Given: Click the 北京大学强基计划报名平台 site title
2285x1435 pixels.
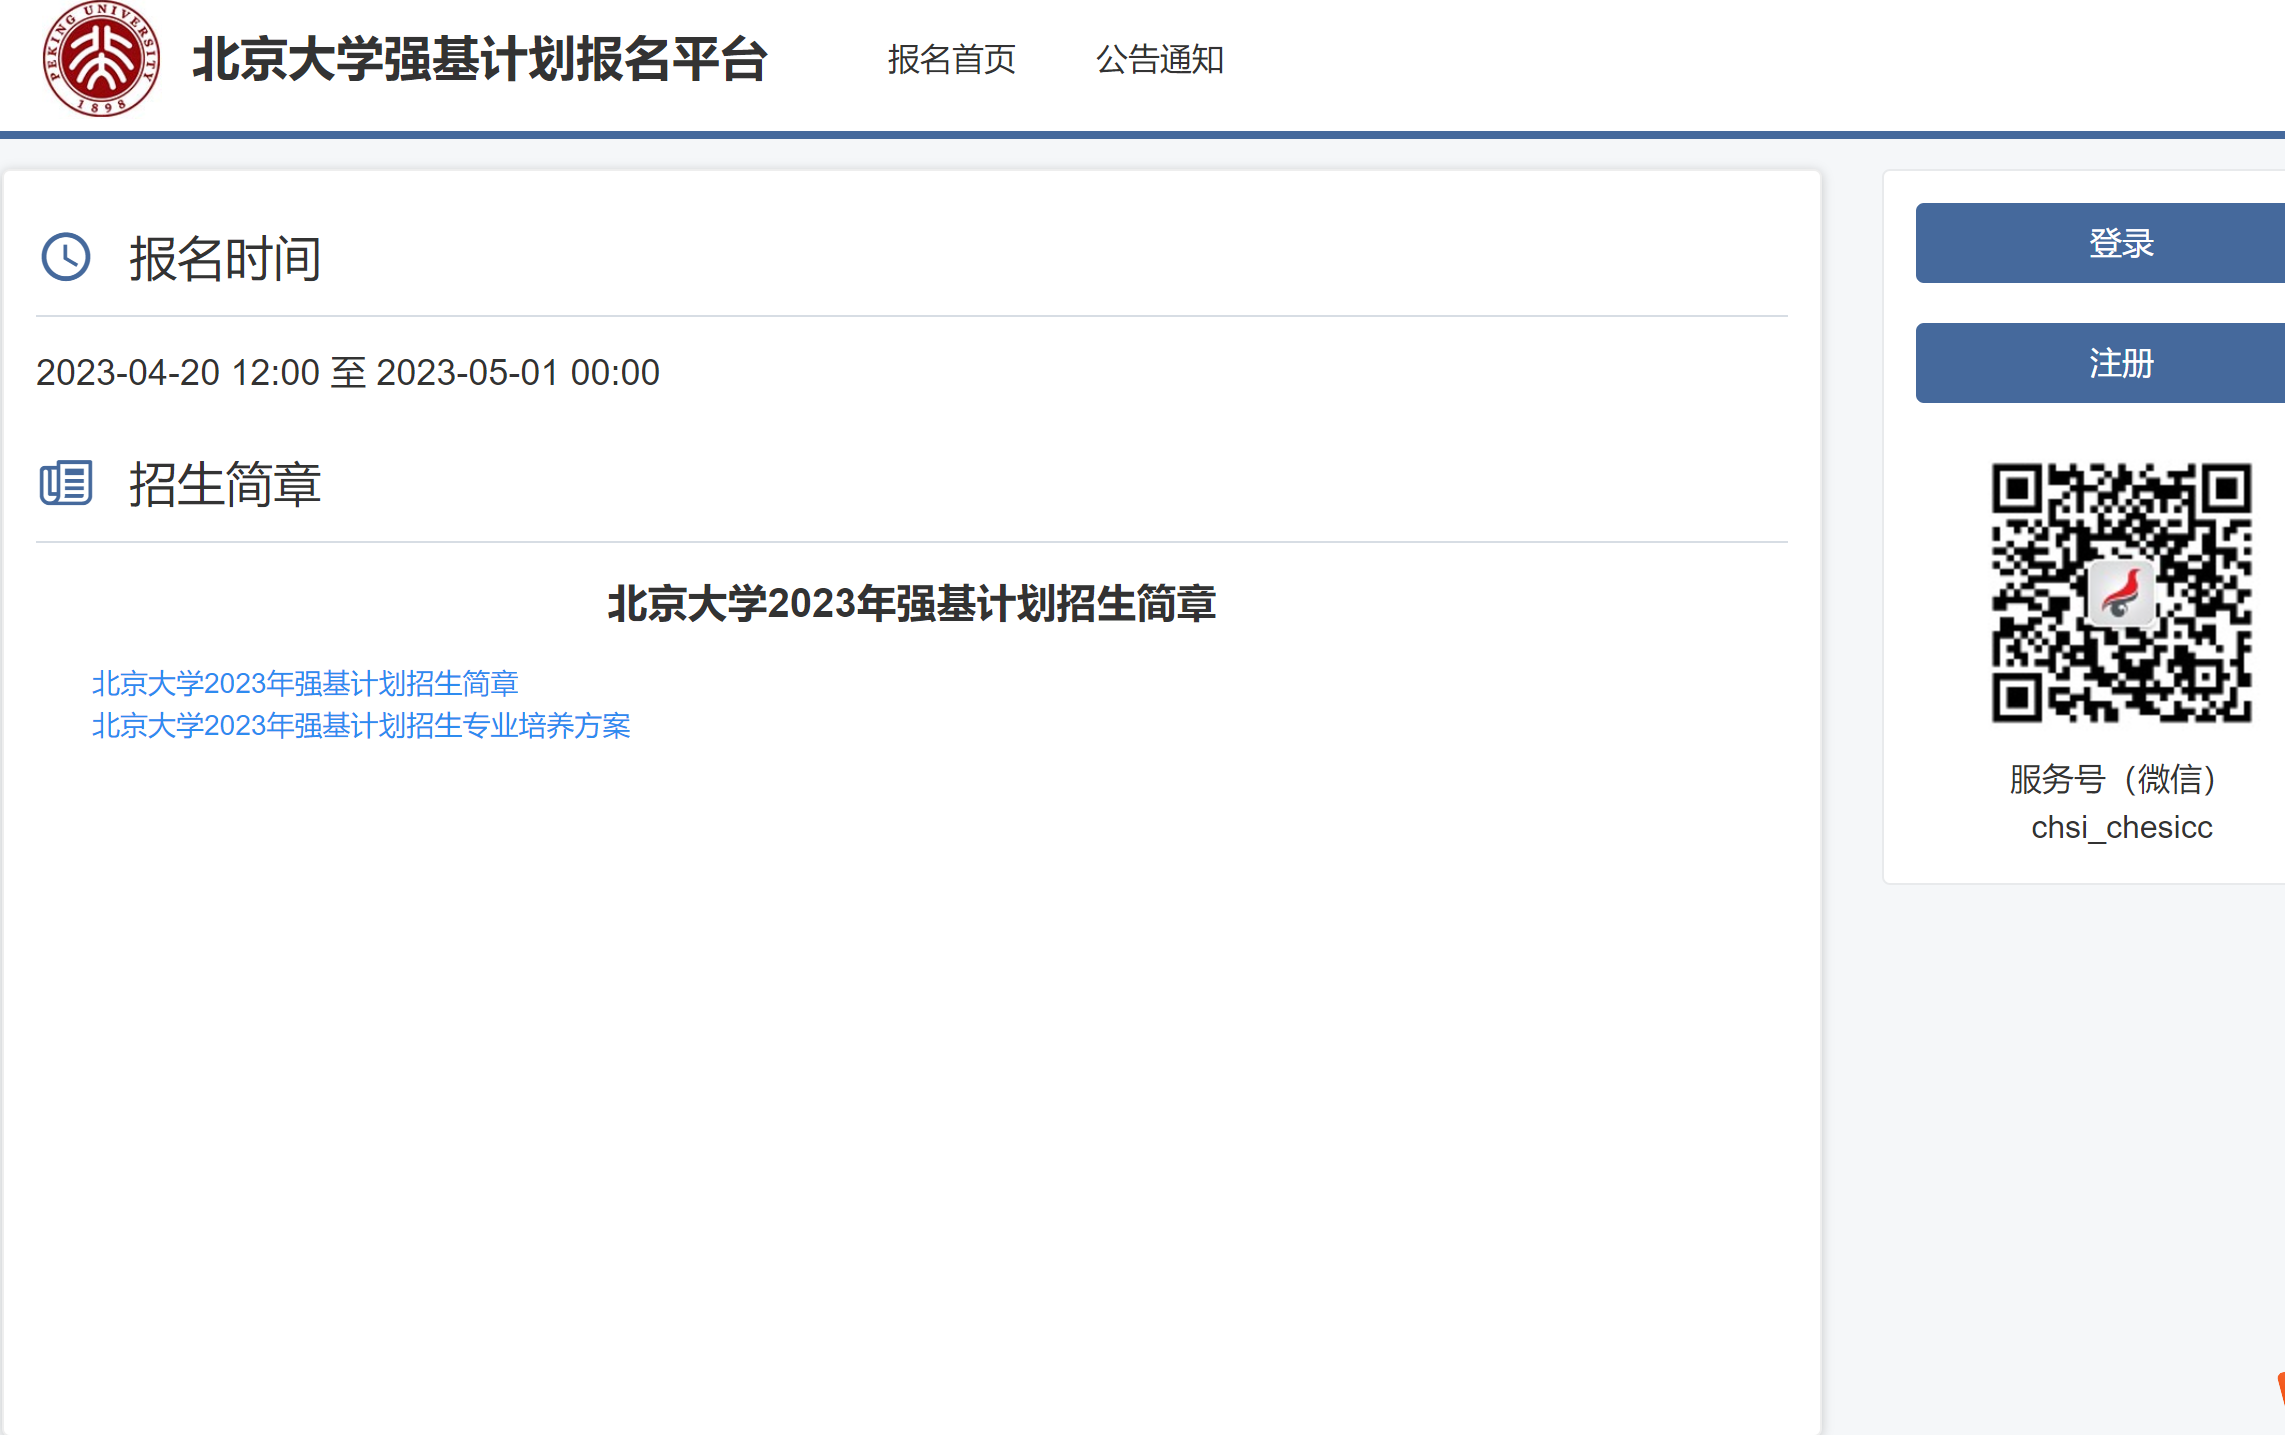Looking at the screenshot, I should (479, 59).
